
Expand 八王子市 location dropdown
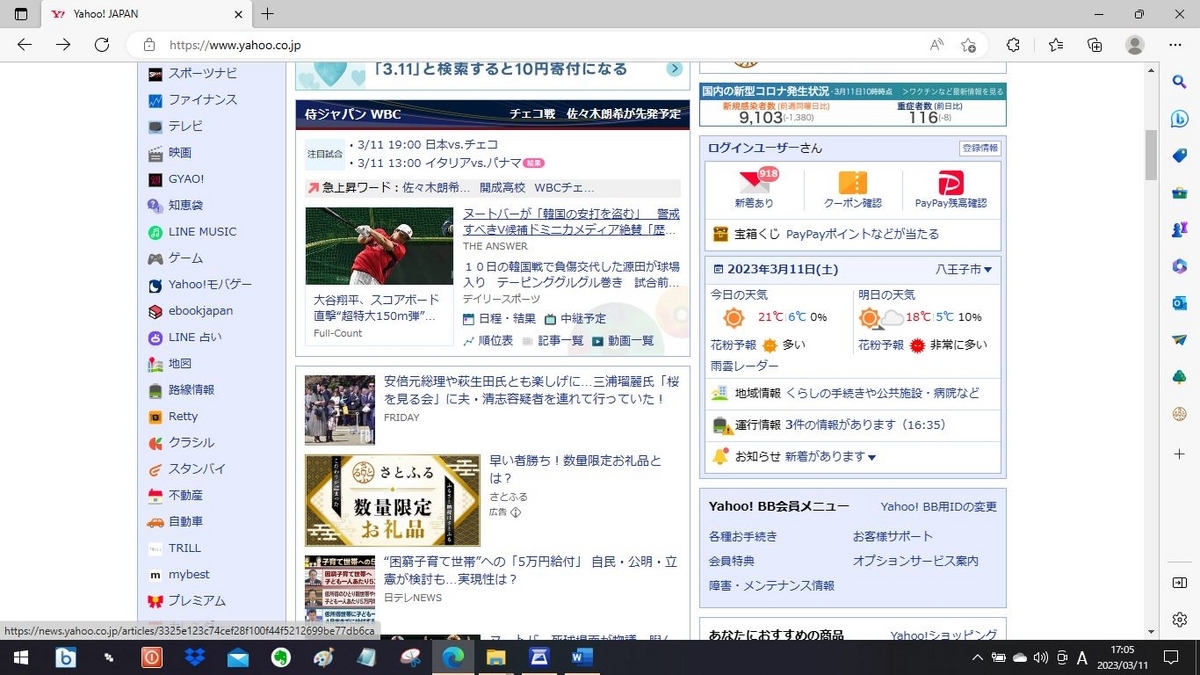964,269
